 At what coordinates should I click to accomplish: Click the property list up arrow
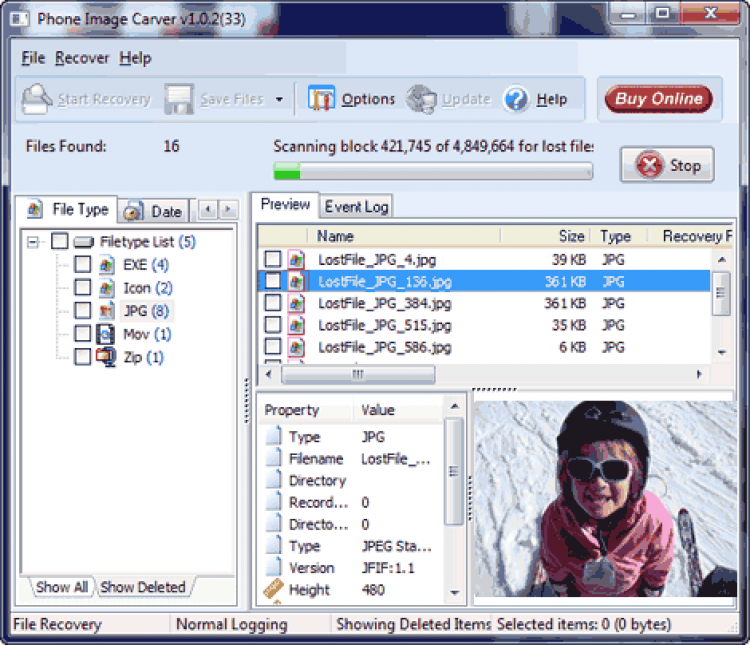pyautogui.click(x=454, y=407)
